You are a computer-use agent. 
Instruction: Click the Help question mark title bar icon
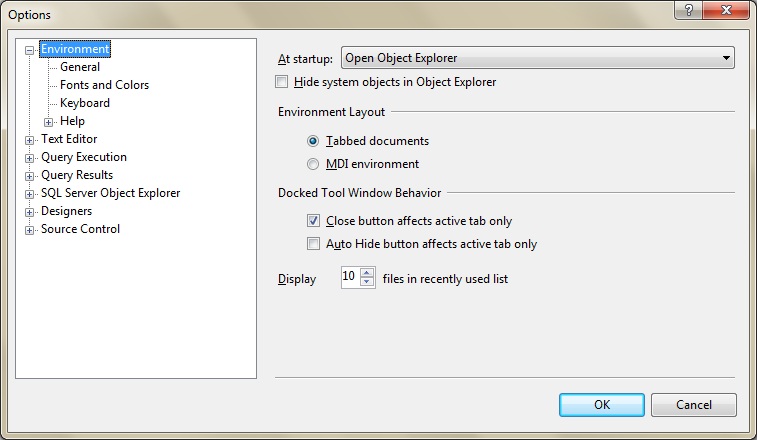(x=688, y=10)
